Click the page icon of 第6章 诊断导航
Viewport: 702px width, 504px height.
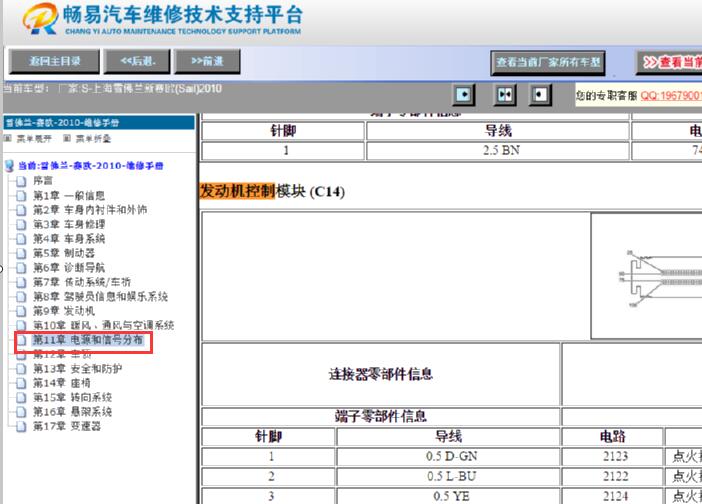pos(21,268)
